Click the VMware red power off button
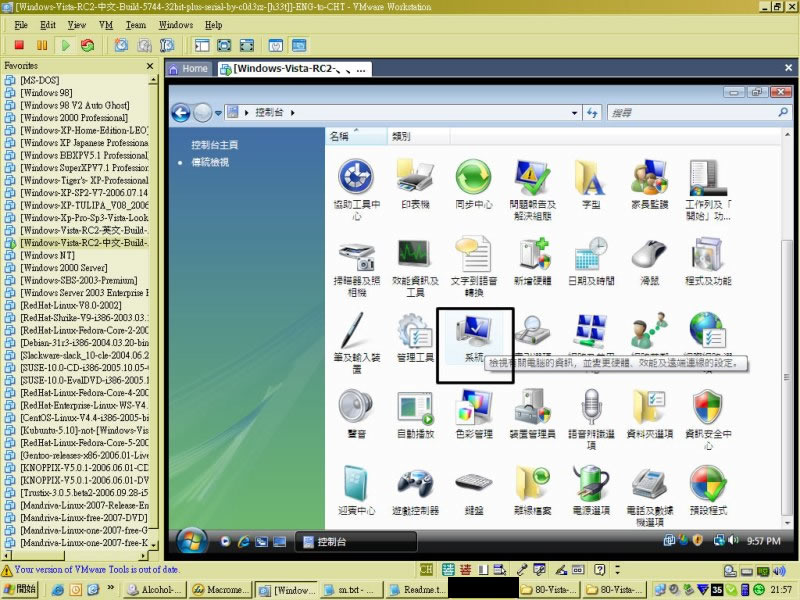Screen dimensions: 800x600 pos(19,45)
